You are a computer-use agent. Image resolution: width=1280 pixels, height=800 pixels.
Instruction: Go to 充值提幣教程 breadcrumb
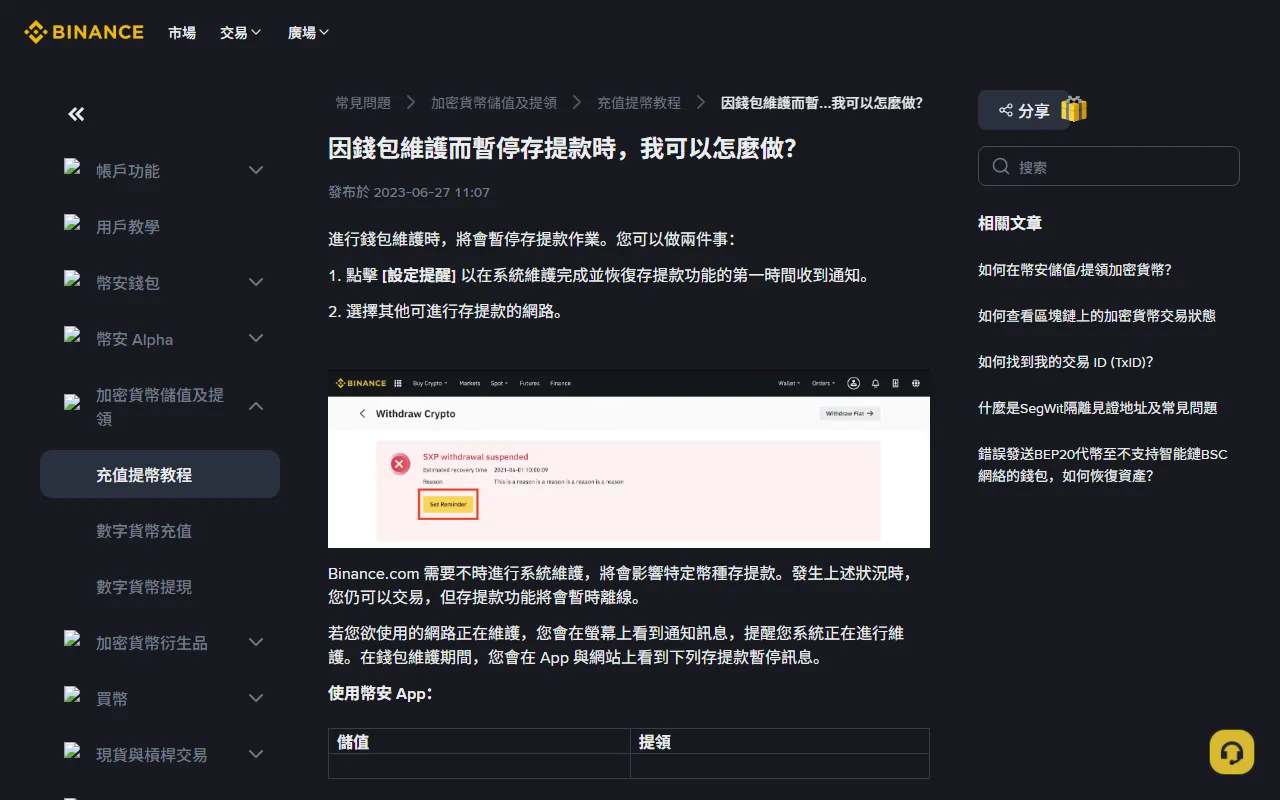(x=639, y=103)
